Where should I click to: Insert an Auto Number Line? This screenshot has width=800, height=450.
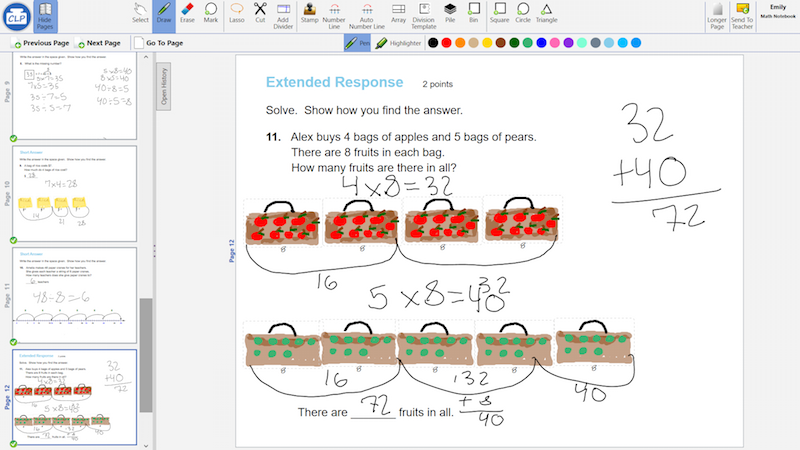[367, 16]
